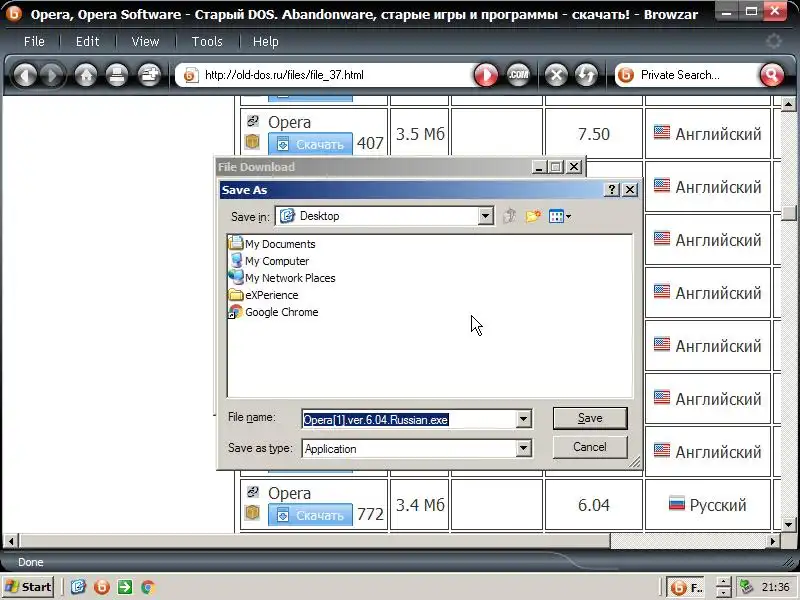
Task: Click the package icon in the Opera 7.50 row
Action: pos(253,141)
